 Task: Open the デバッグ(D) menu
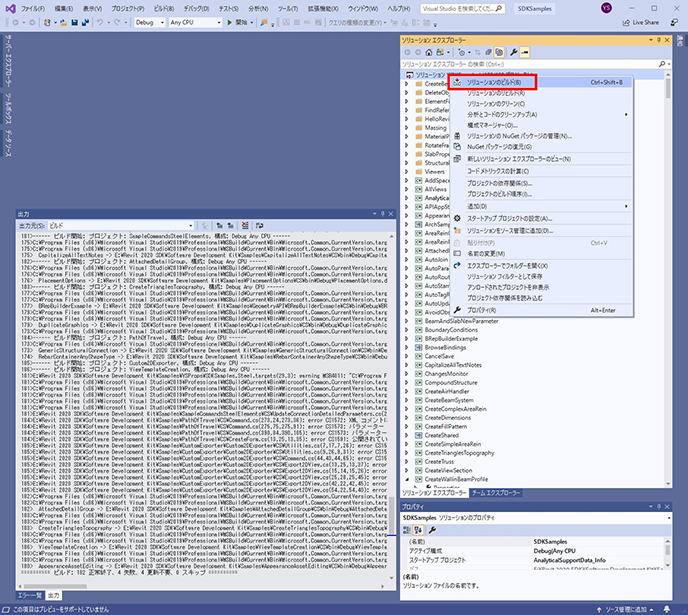(196, 8)
